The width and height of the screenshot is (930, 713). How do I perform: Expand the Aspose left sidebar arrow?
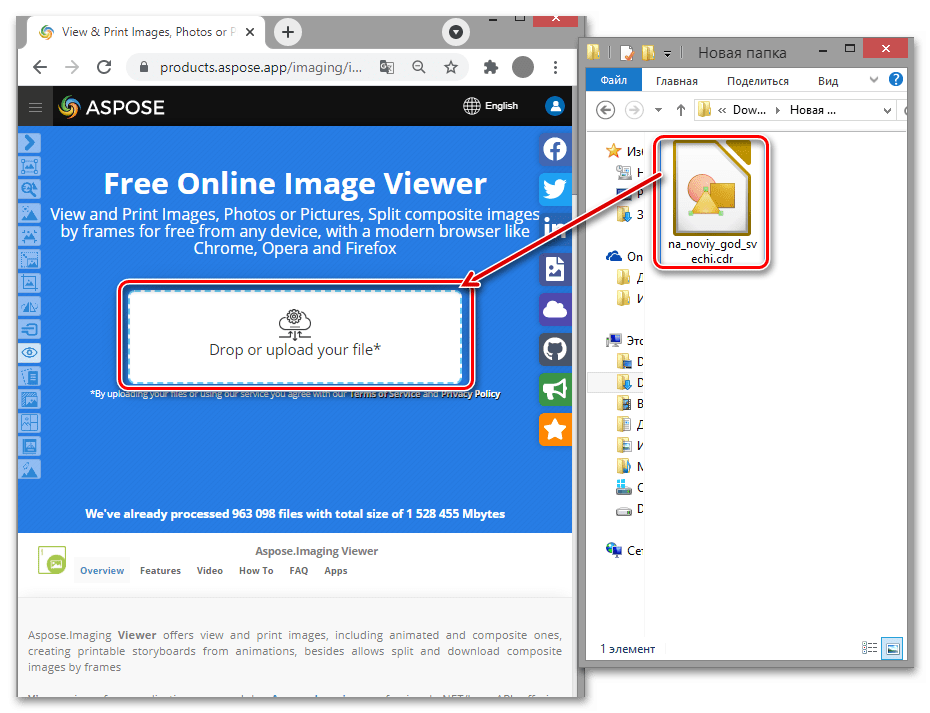point(30,143)
